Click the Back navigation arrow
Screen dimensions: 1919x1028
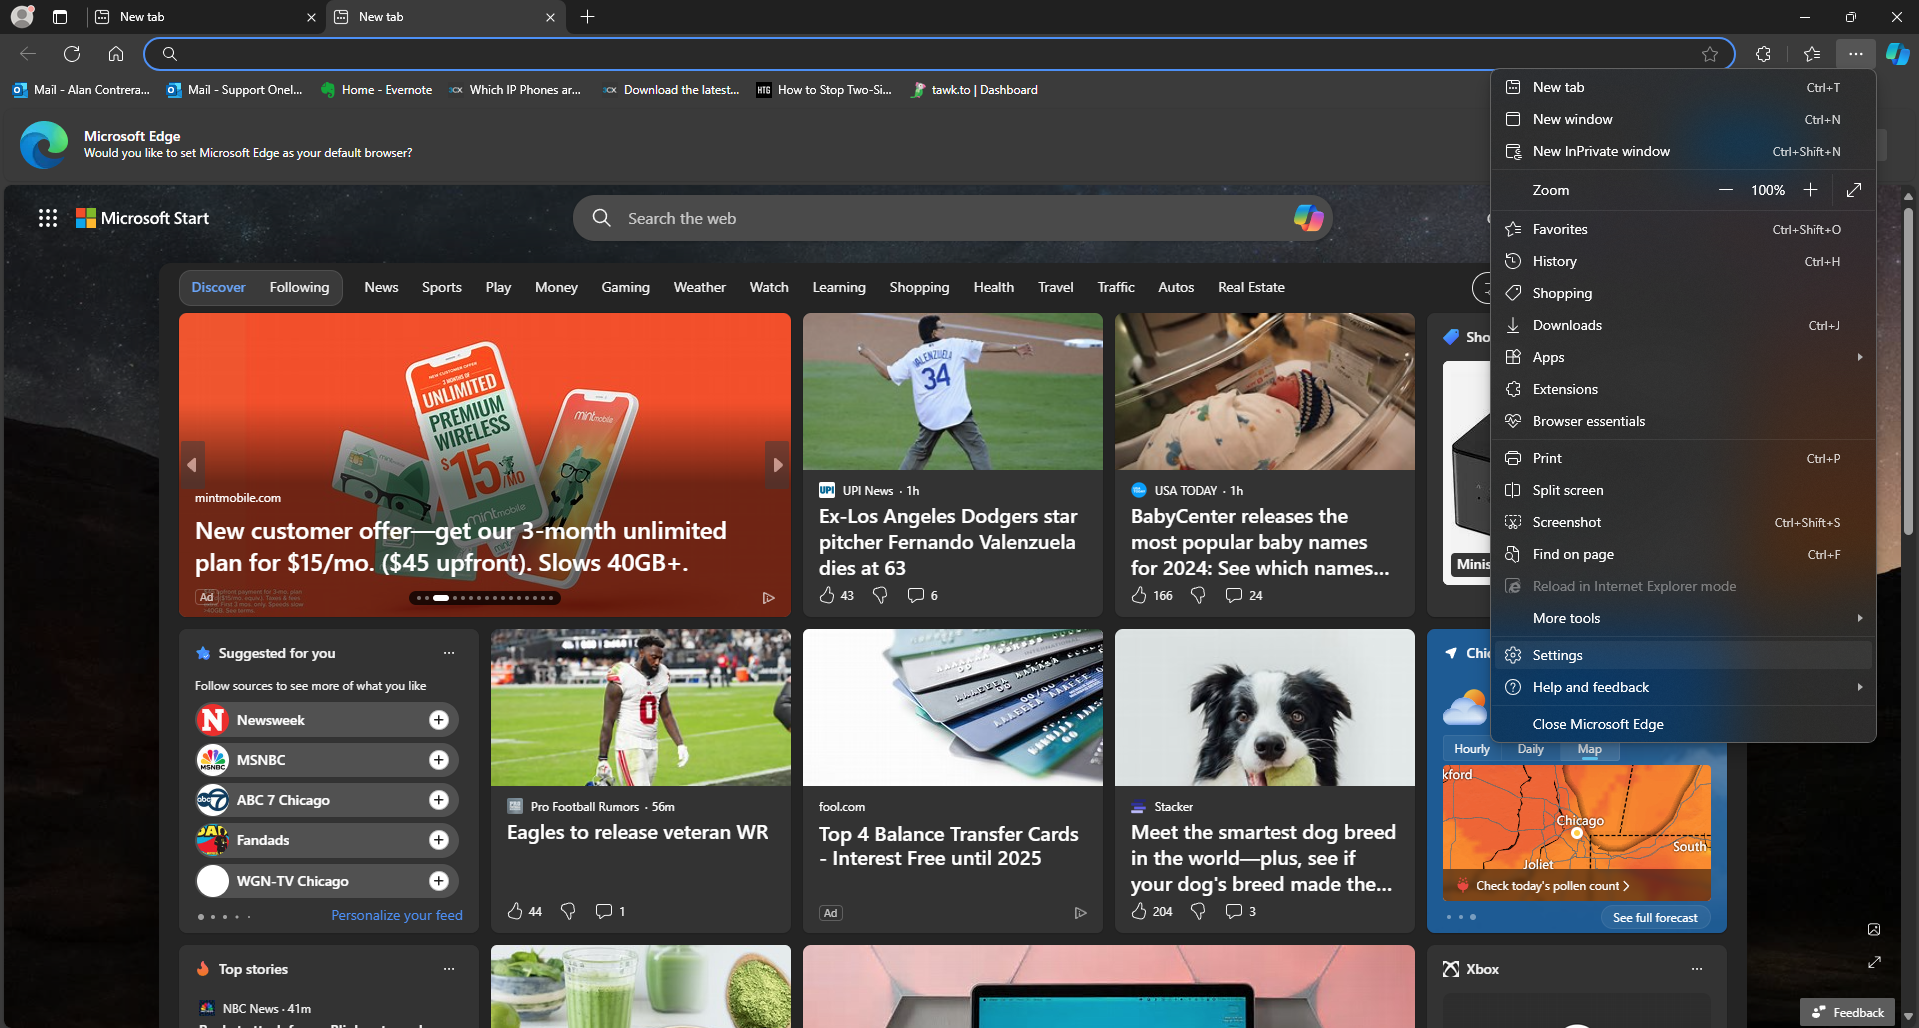(x=28, y=54)
